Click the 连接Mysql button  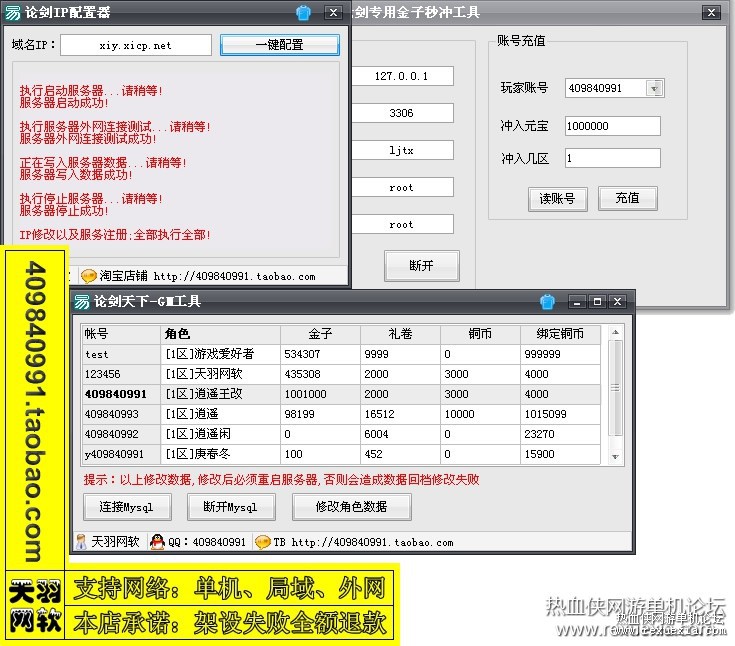(127, 507)
